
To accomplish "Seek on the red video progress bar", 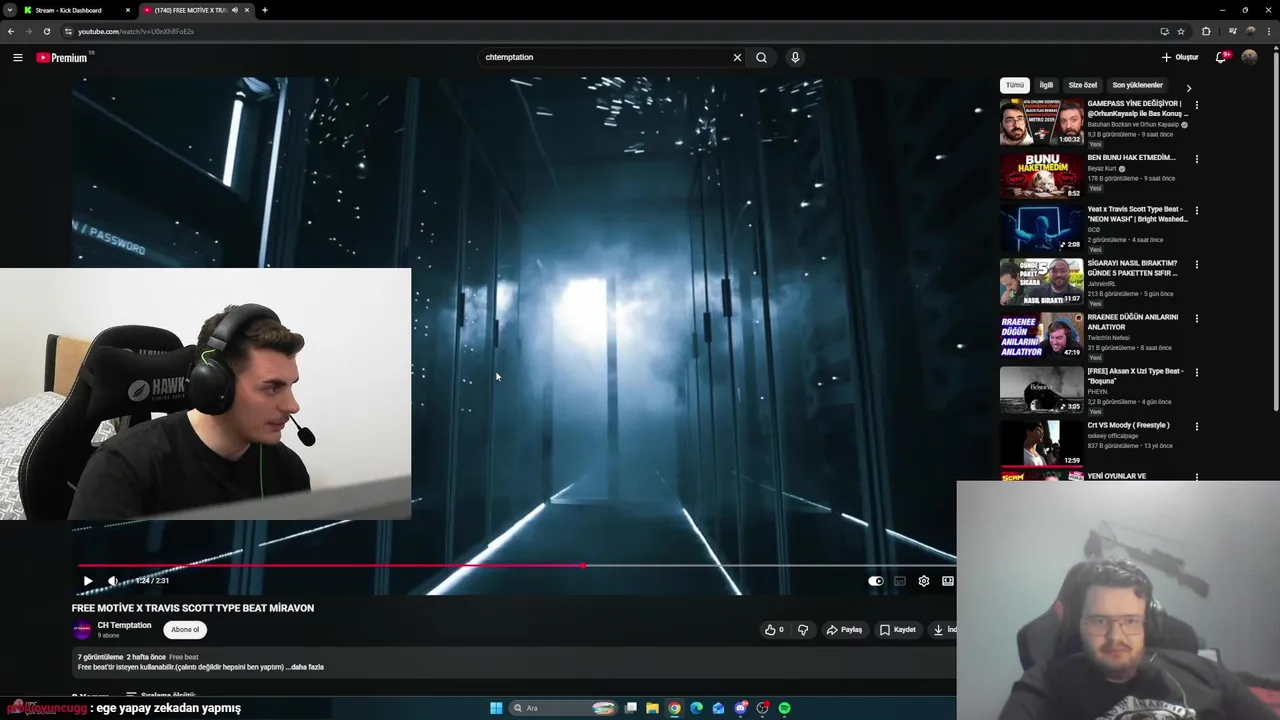I will pyautogui.click(x=517, y=566).
